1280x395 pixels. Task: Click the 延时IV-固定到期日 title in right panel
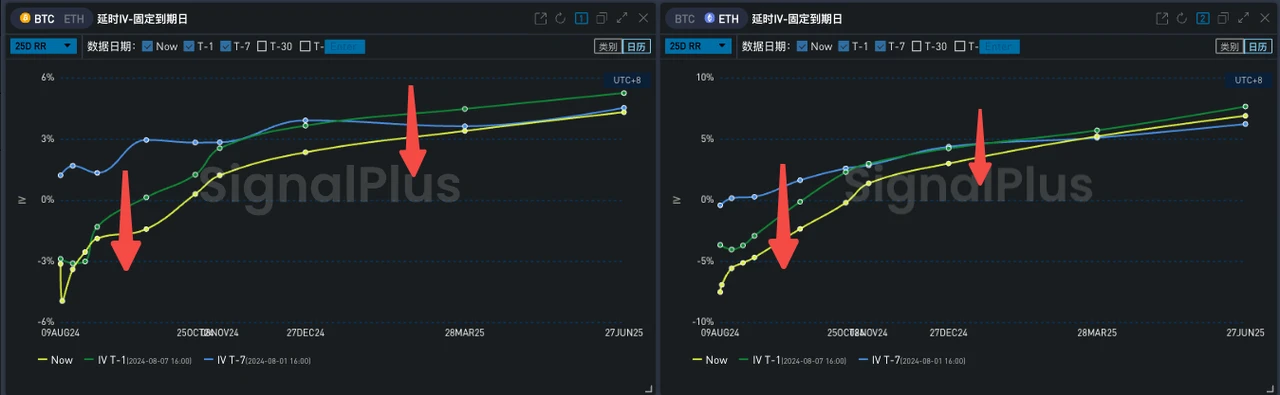(x=798, y=18)
